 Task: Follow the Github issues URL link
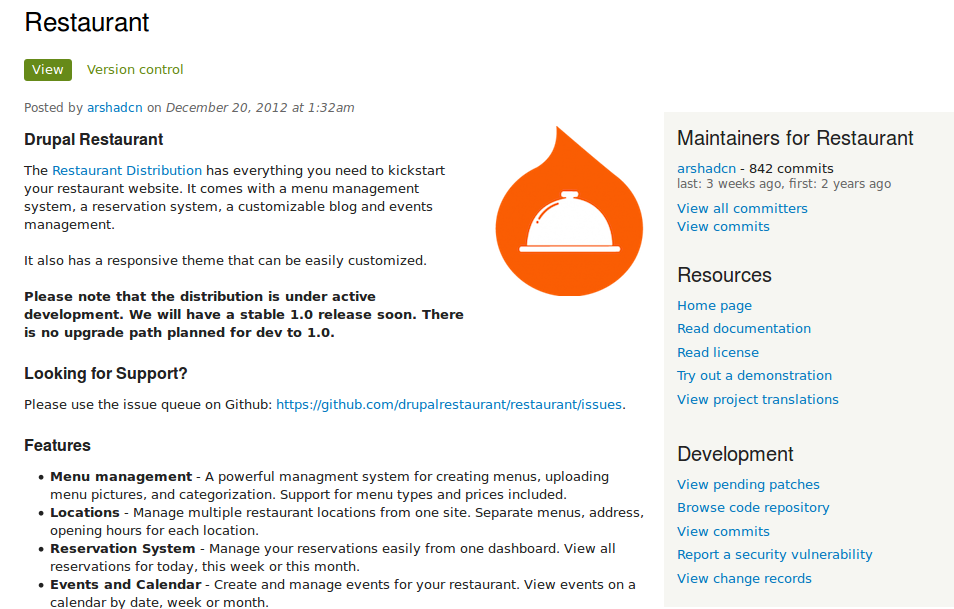tap(449, 405)
